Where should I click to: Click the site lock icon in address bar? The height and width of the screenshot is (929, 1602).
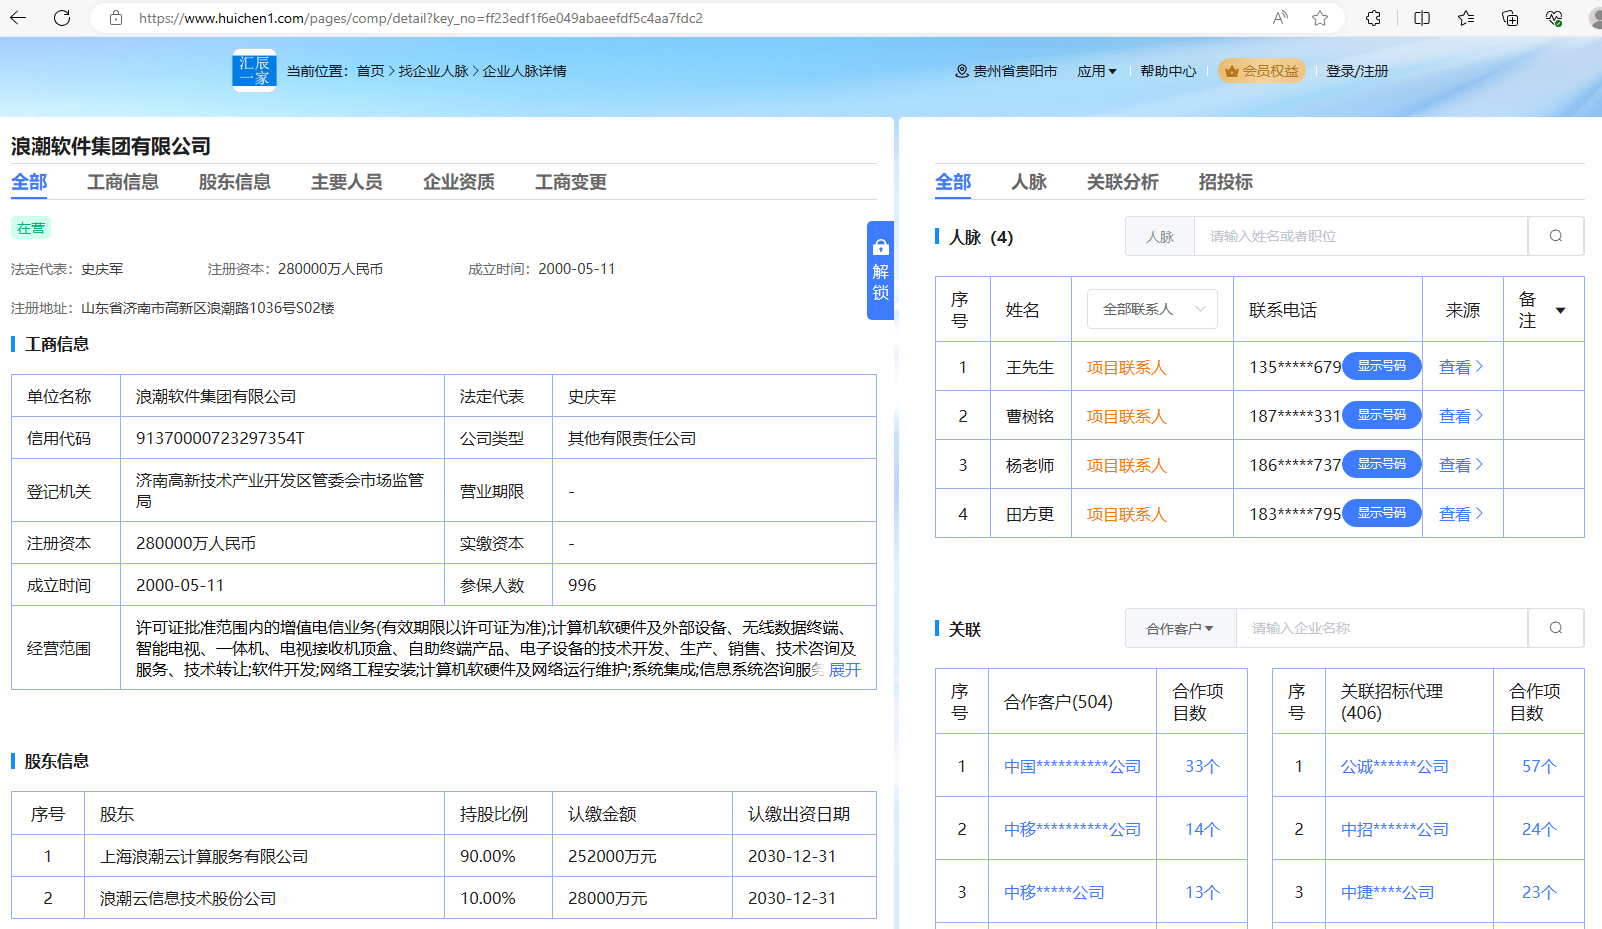(x=116, y=18)
